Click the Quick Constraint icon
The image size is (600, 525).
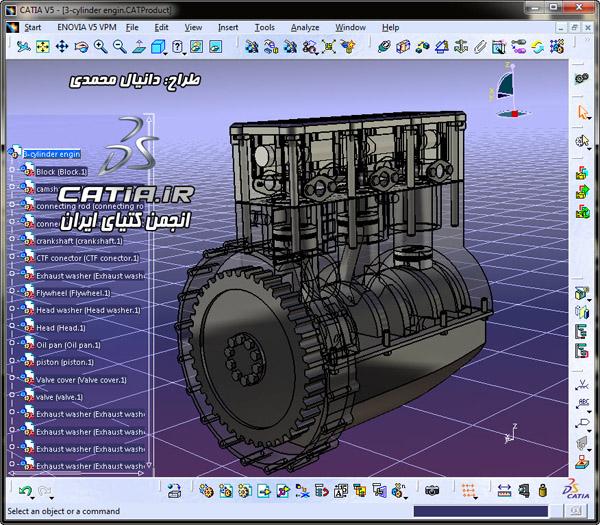[x=499, y=47]
